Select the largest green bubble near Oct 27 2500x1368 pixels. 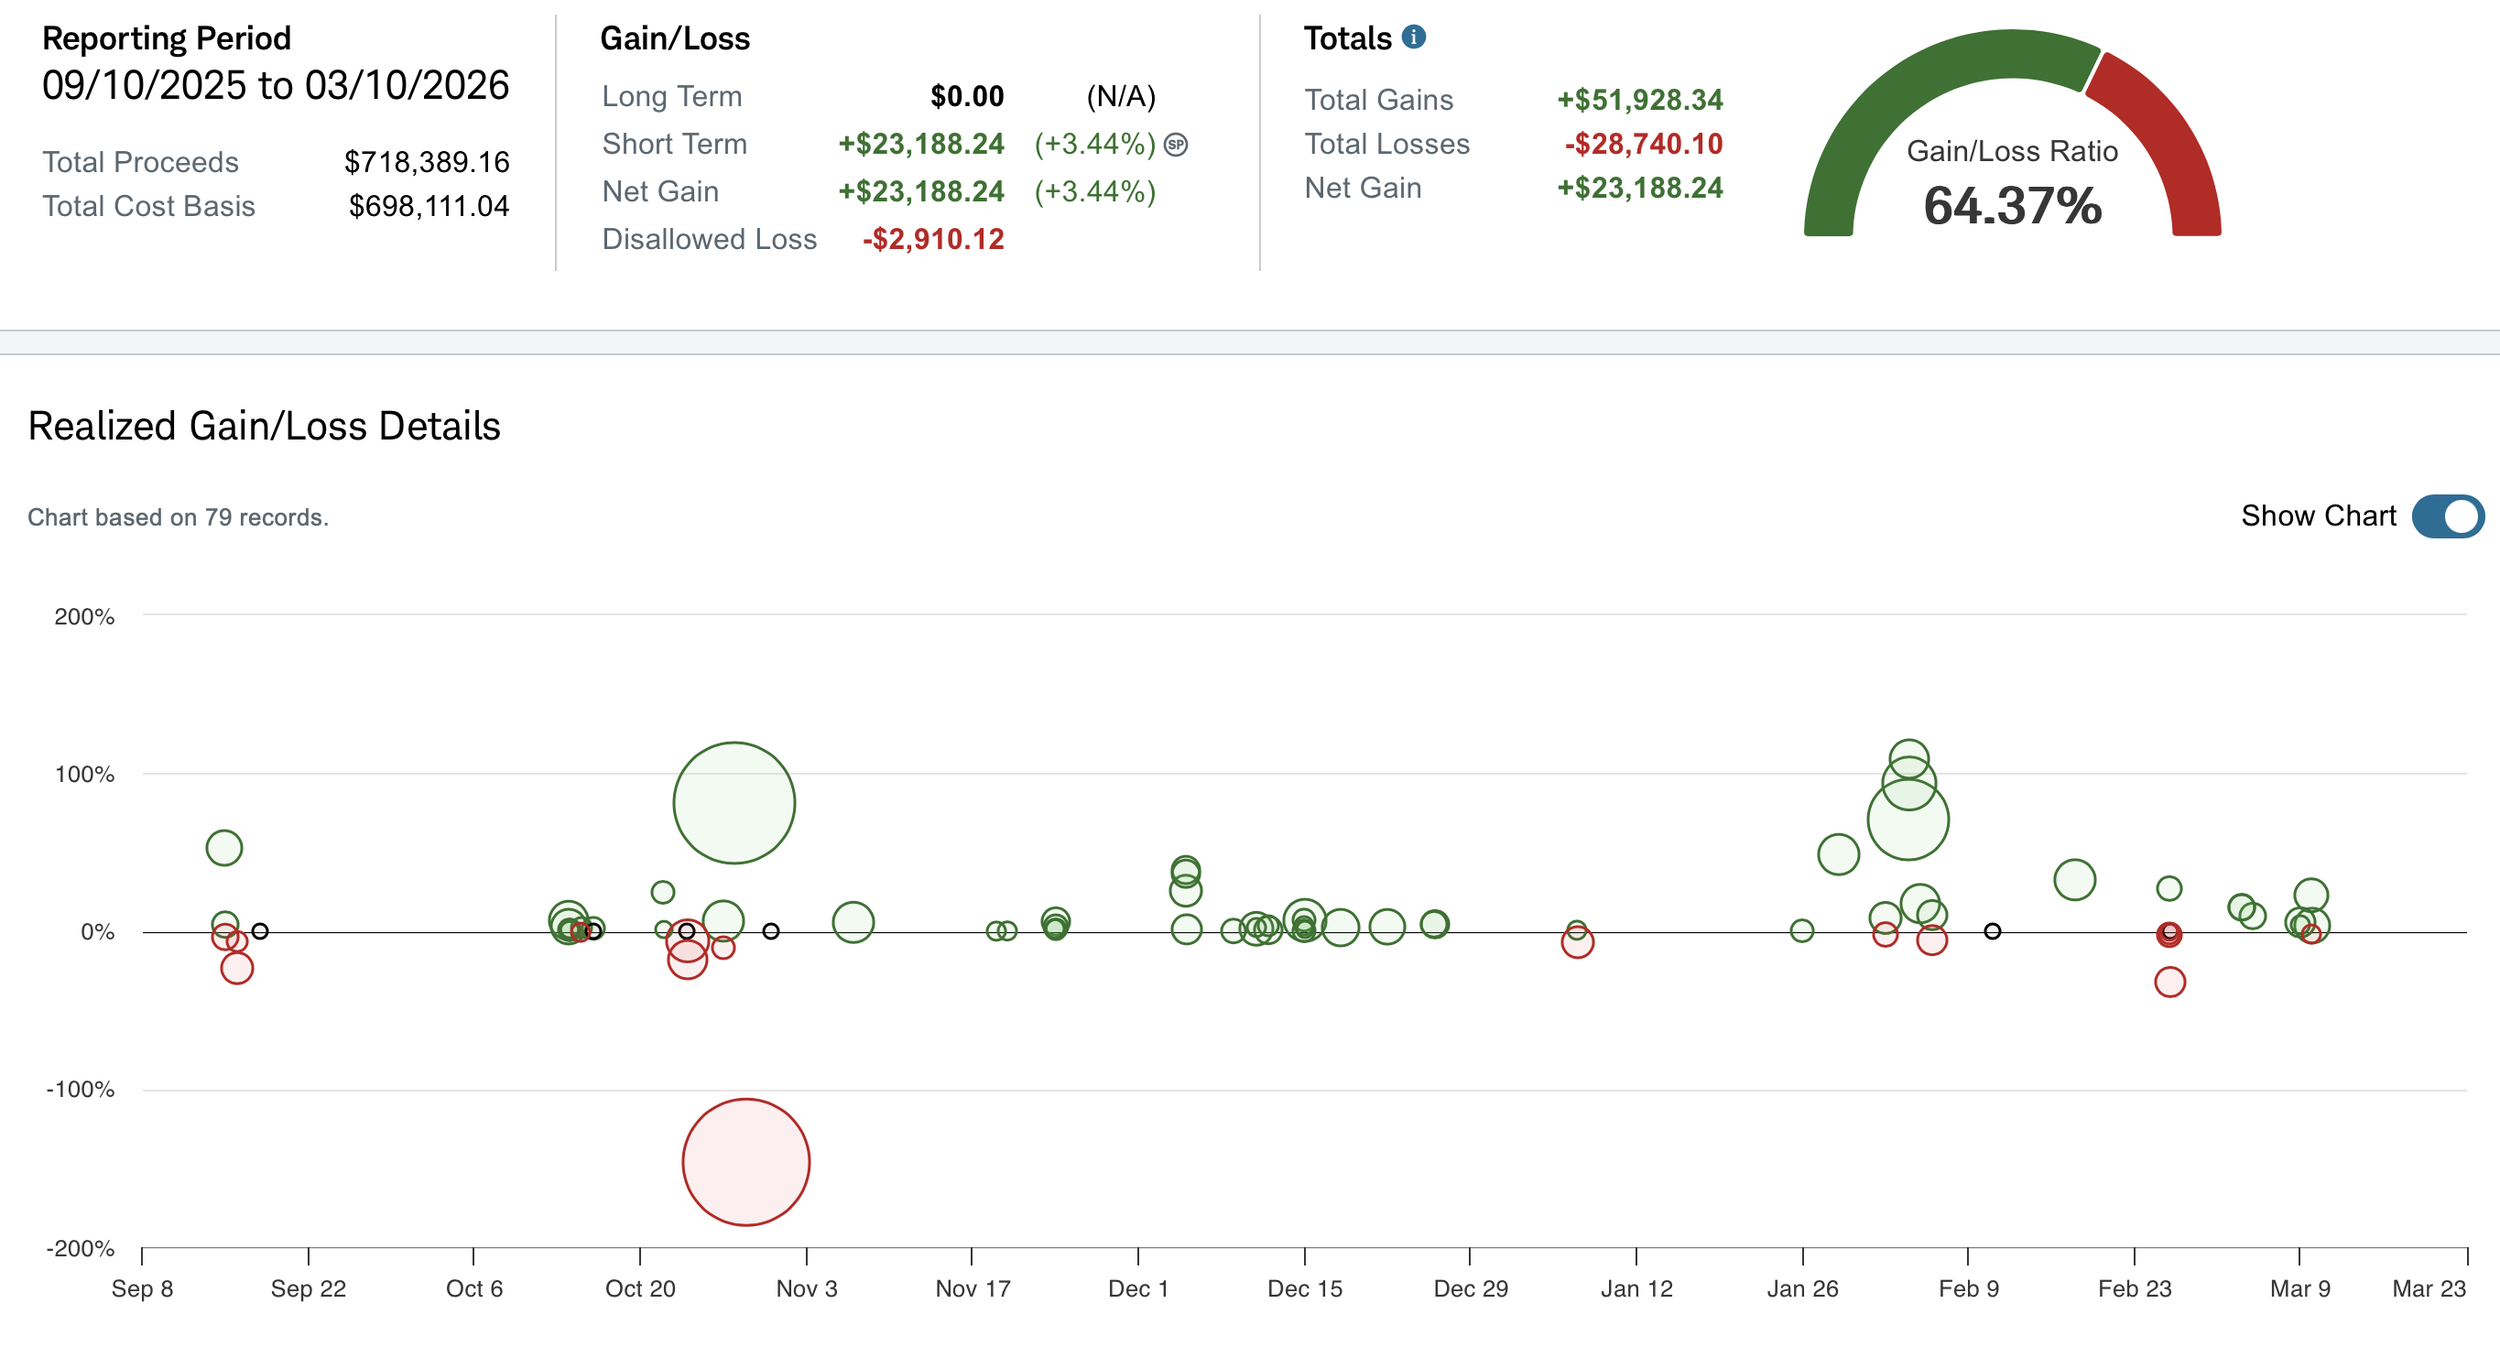point(734,802)
